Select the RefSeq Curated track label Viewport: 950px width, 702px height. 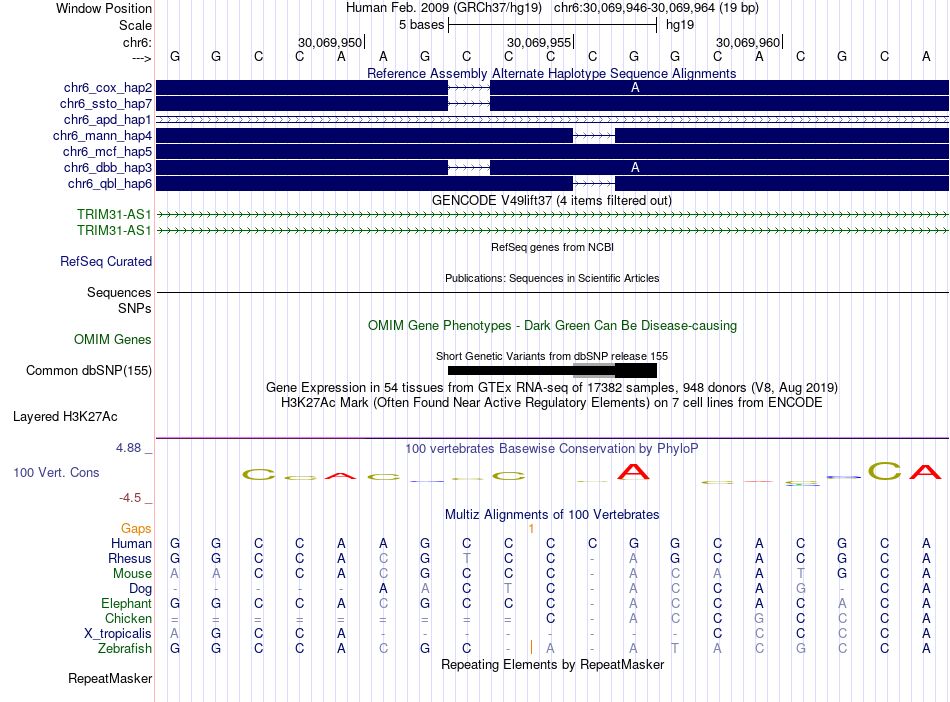click(106, 262)
